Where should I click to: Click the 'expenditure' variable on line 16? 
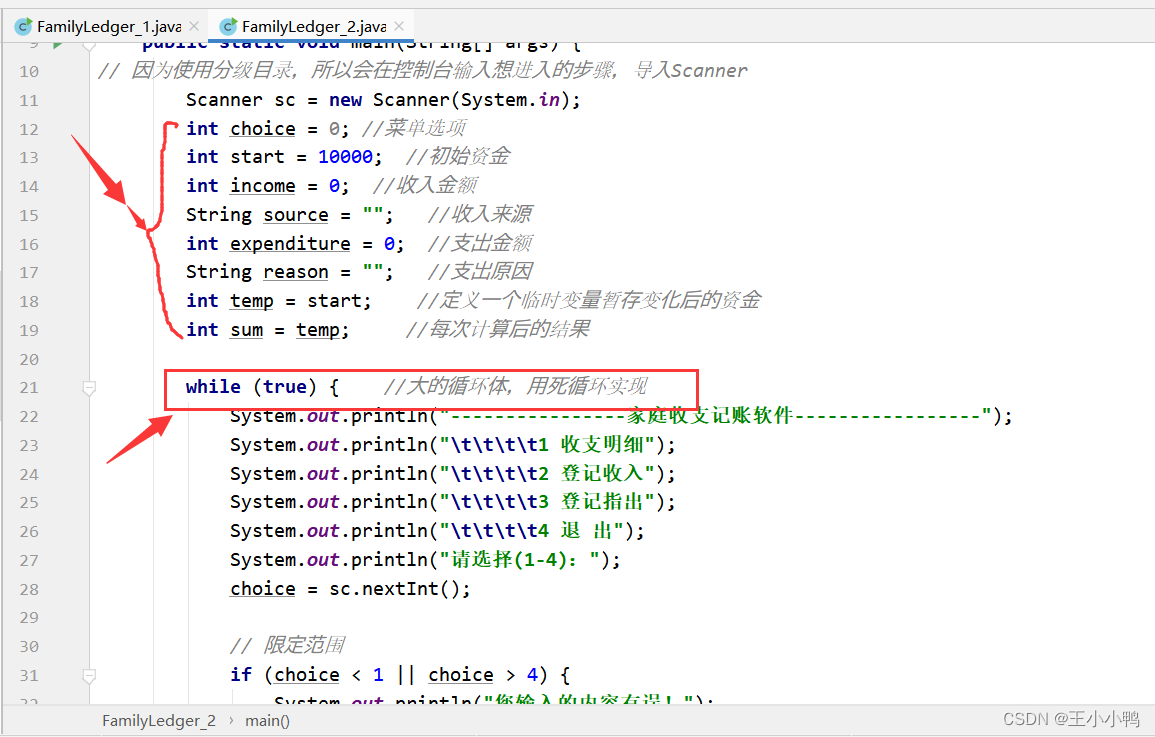point(290,243)
